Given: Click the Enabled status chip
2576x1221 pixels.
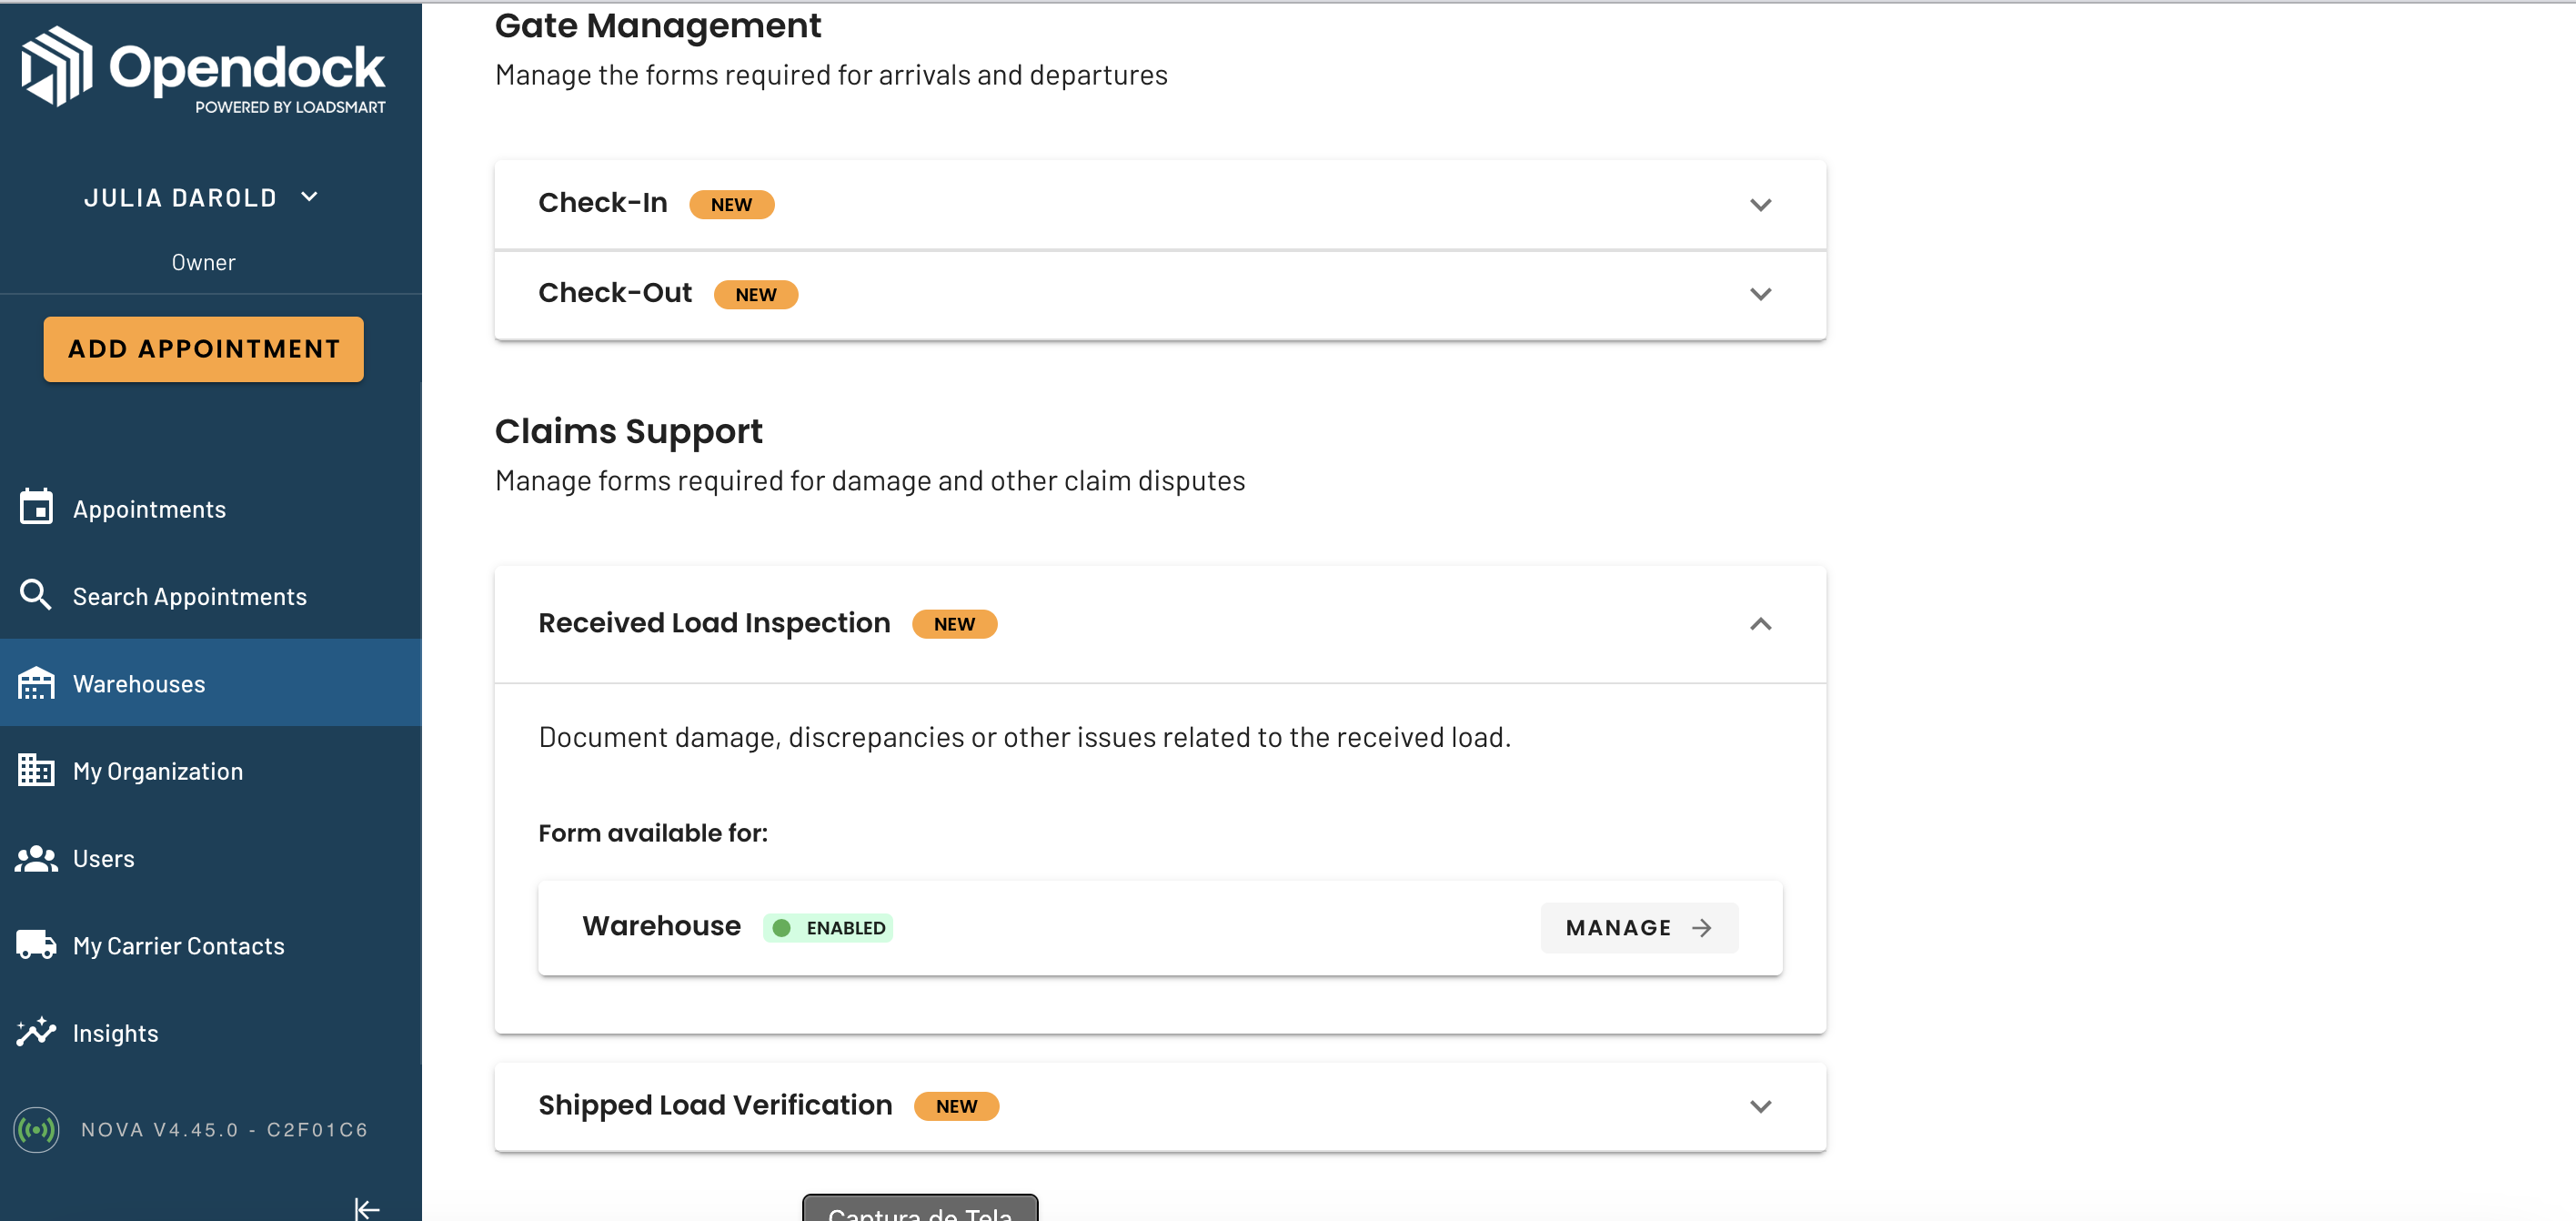Looking at the screenshot, I should click(x=828, y=928).
